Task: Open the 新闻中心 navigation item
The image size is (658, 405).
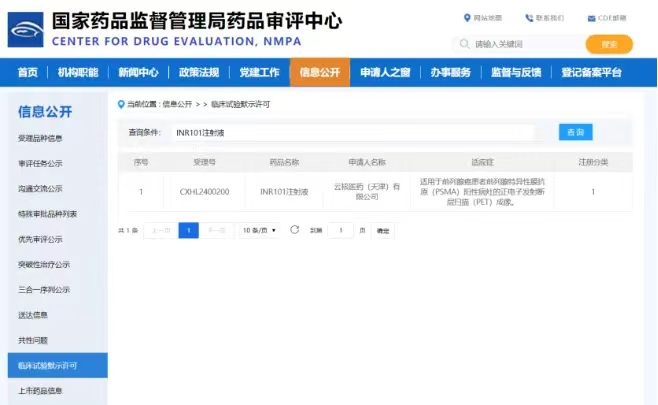Action: pyautogui.click(x=138, y=72)
